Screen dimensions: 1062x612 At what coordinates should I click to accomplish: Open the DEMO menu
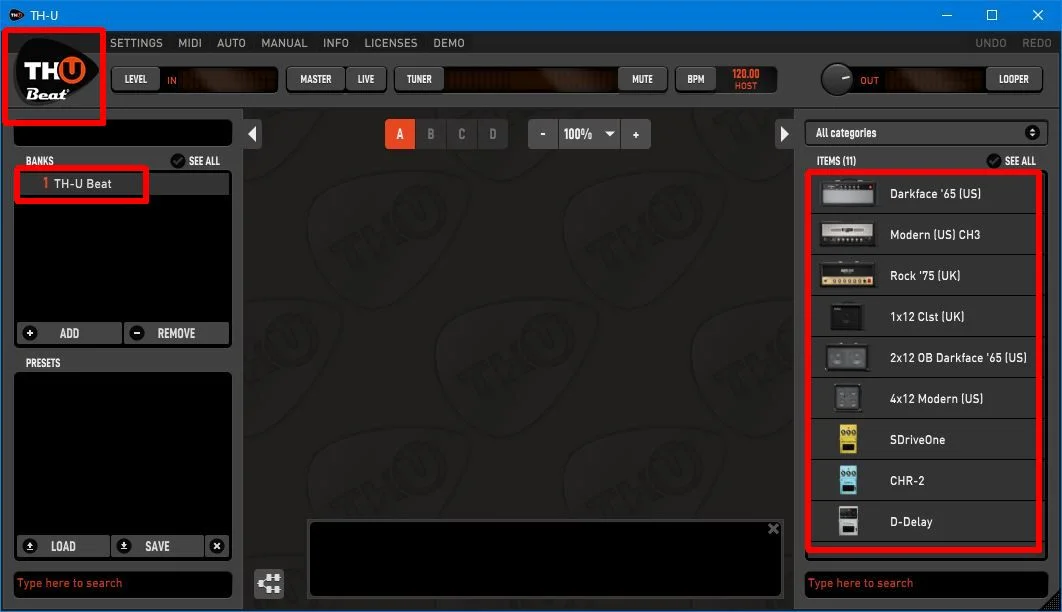(448, 43)
